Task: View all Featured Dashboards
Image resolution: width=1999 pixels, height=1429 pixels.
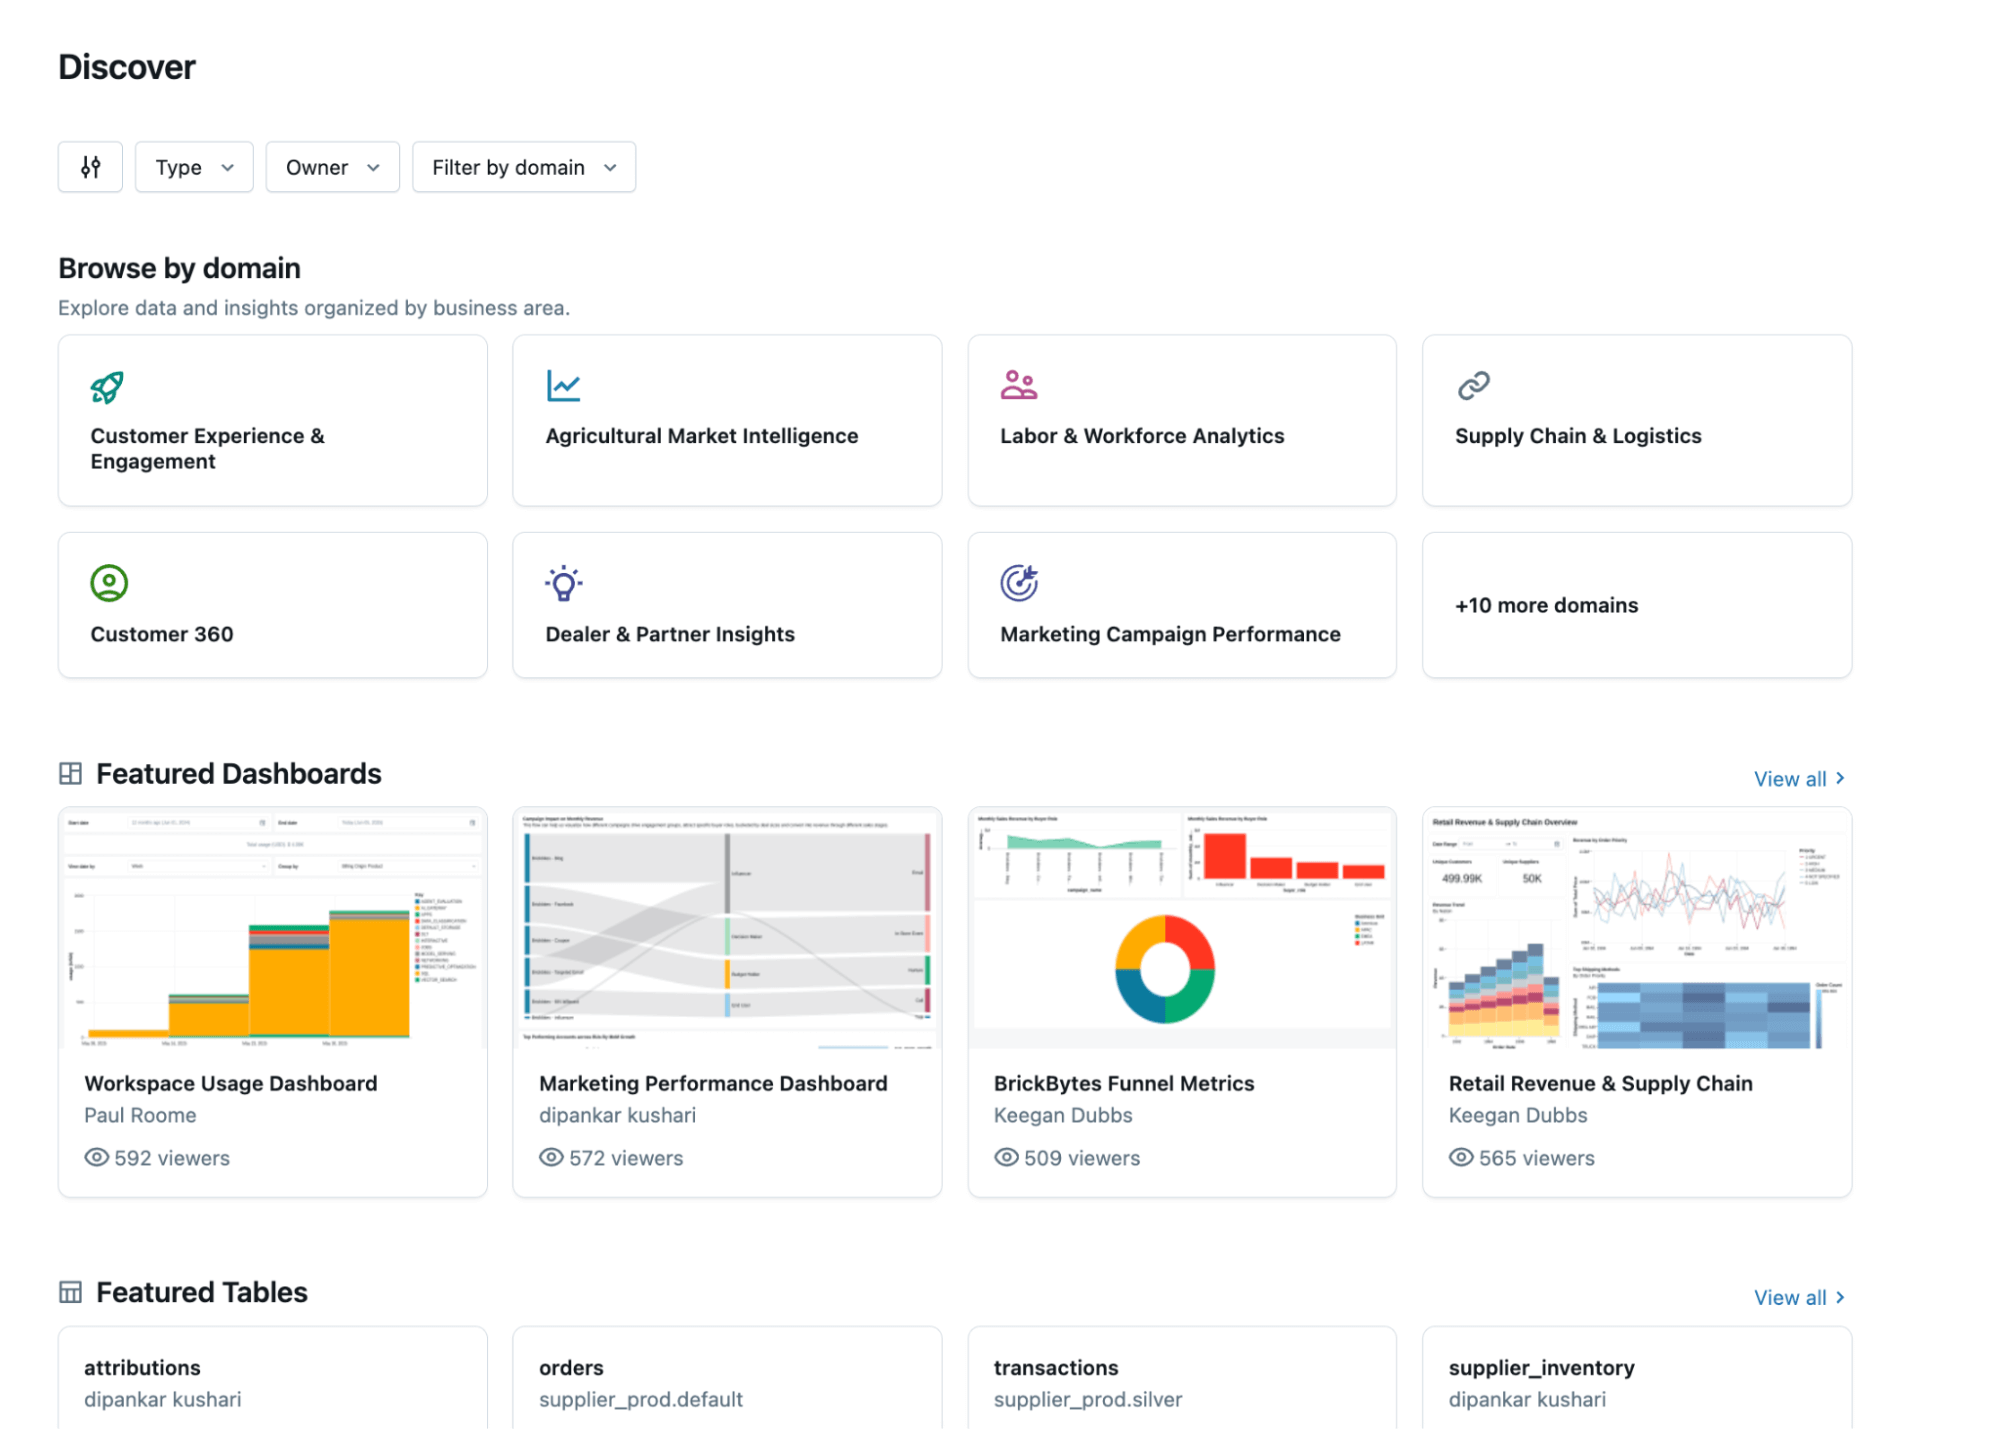Action: point(1798,778)
